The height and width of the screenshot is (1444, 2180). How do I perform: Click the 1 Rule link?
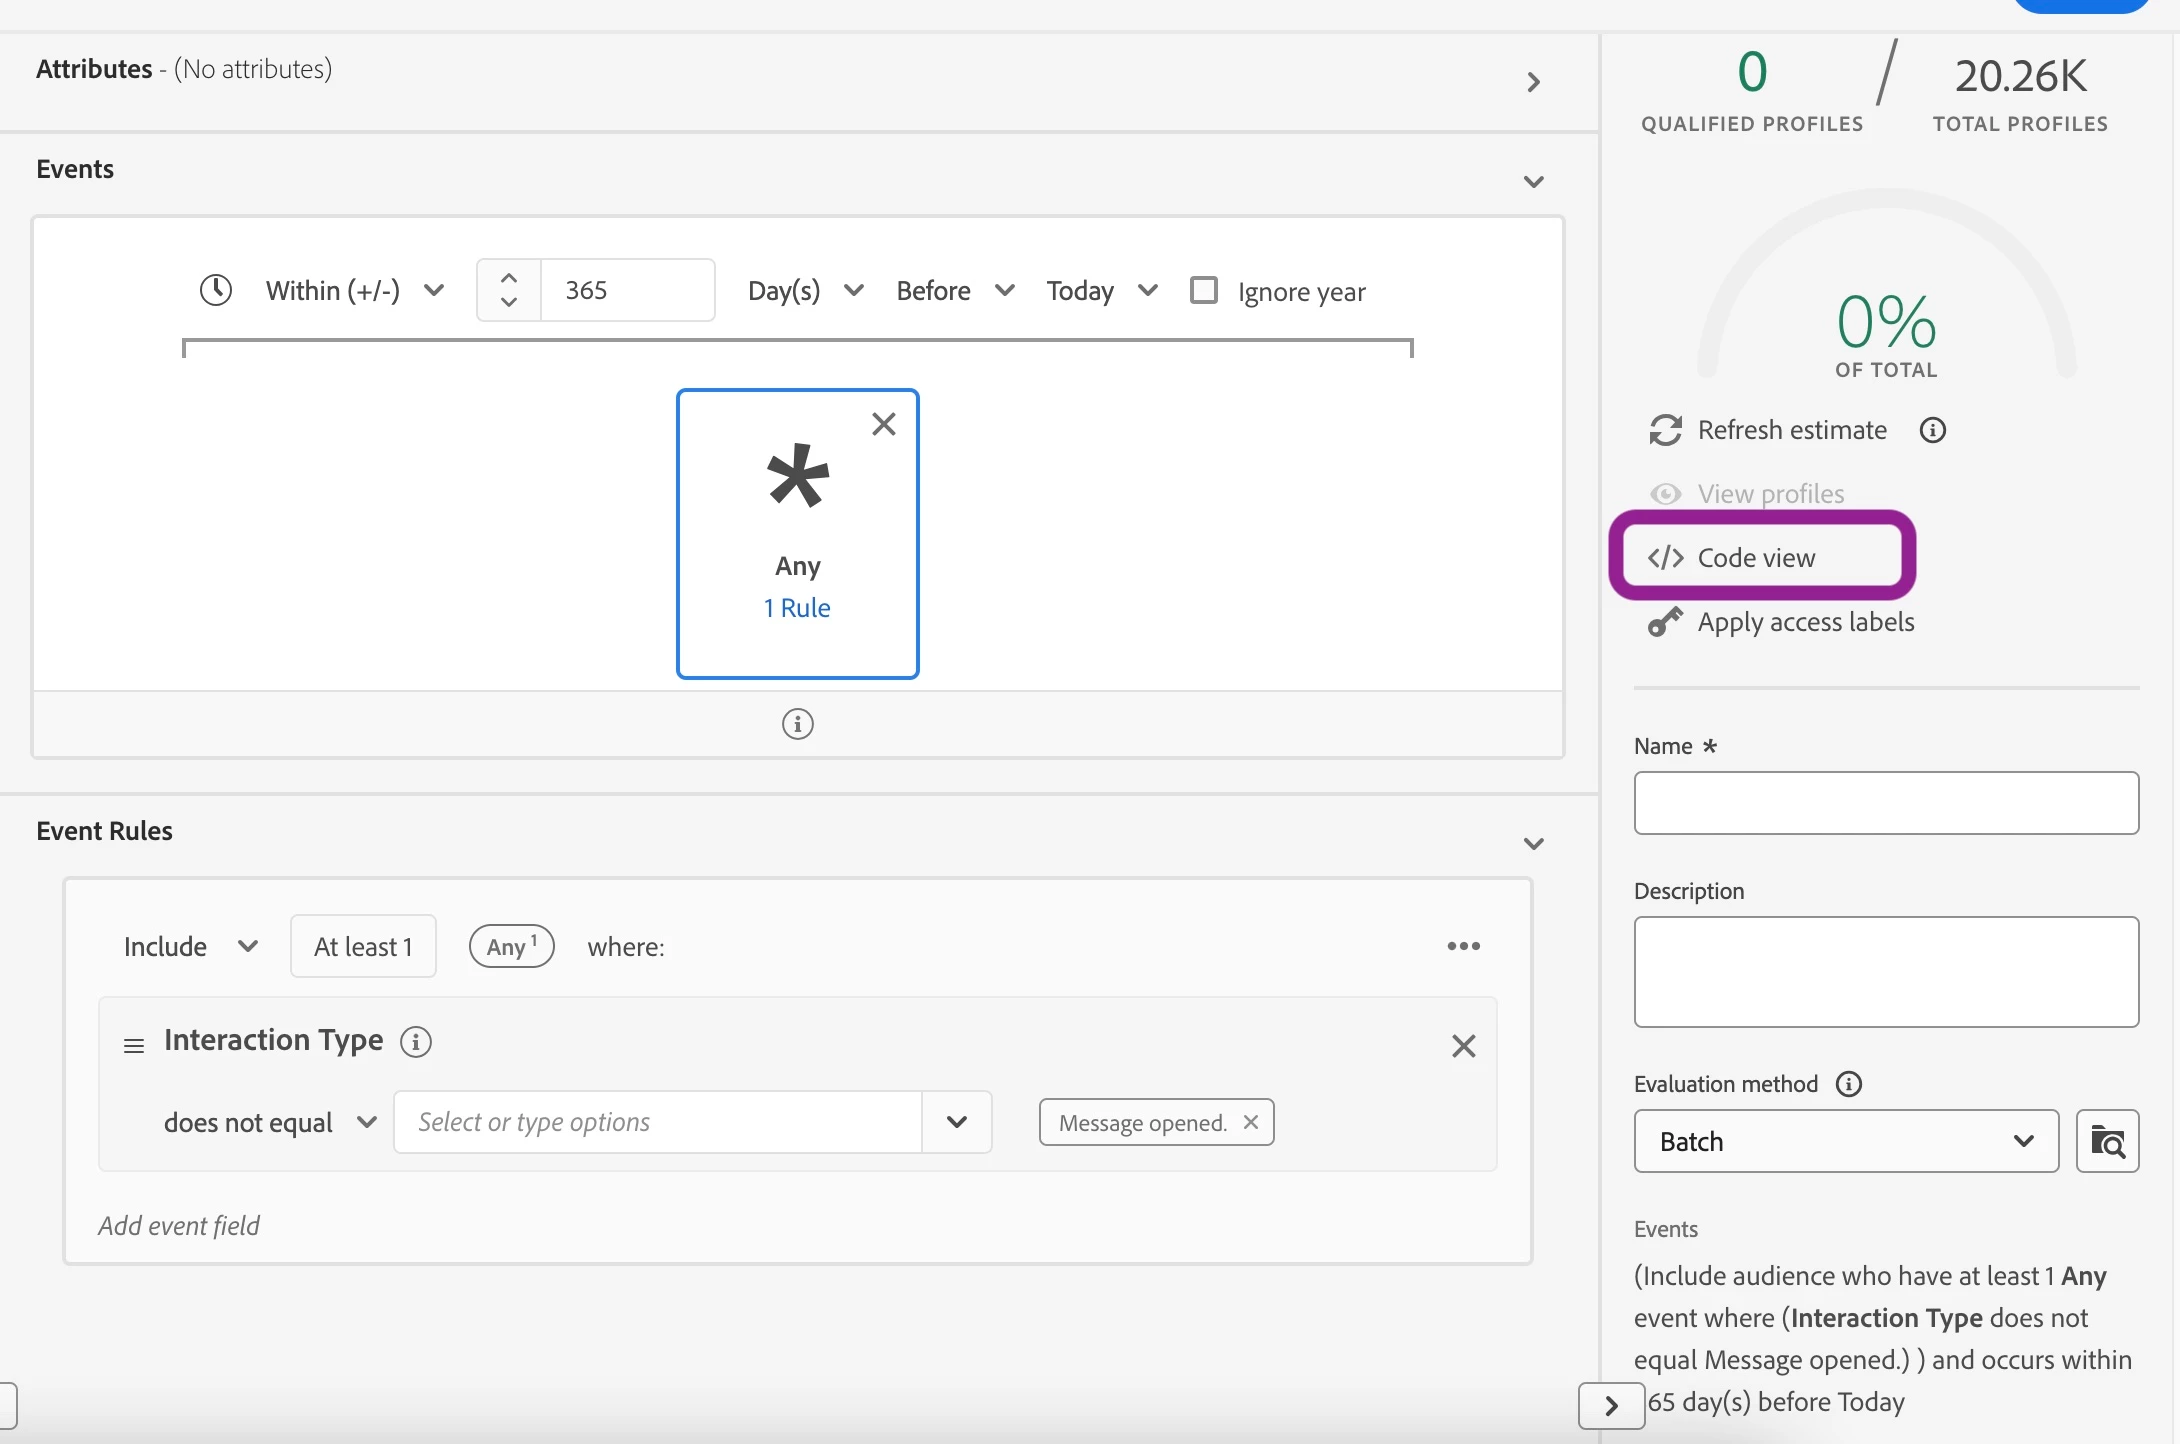coord(797,608)
